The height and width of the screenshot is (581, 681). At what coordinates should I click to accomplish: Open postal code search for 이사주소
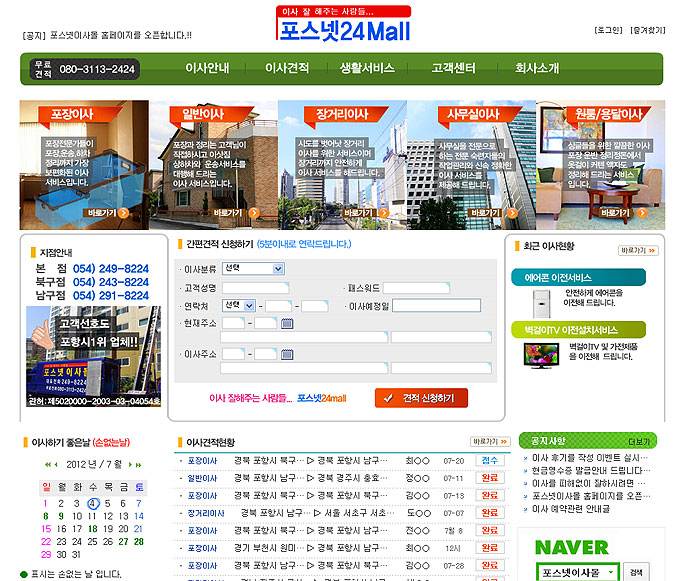287,354
